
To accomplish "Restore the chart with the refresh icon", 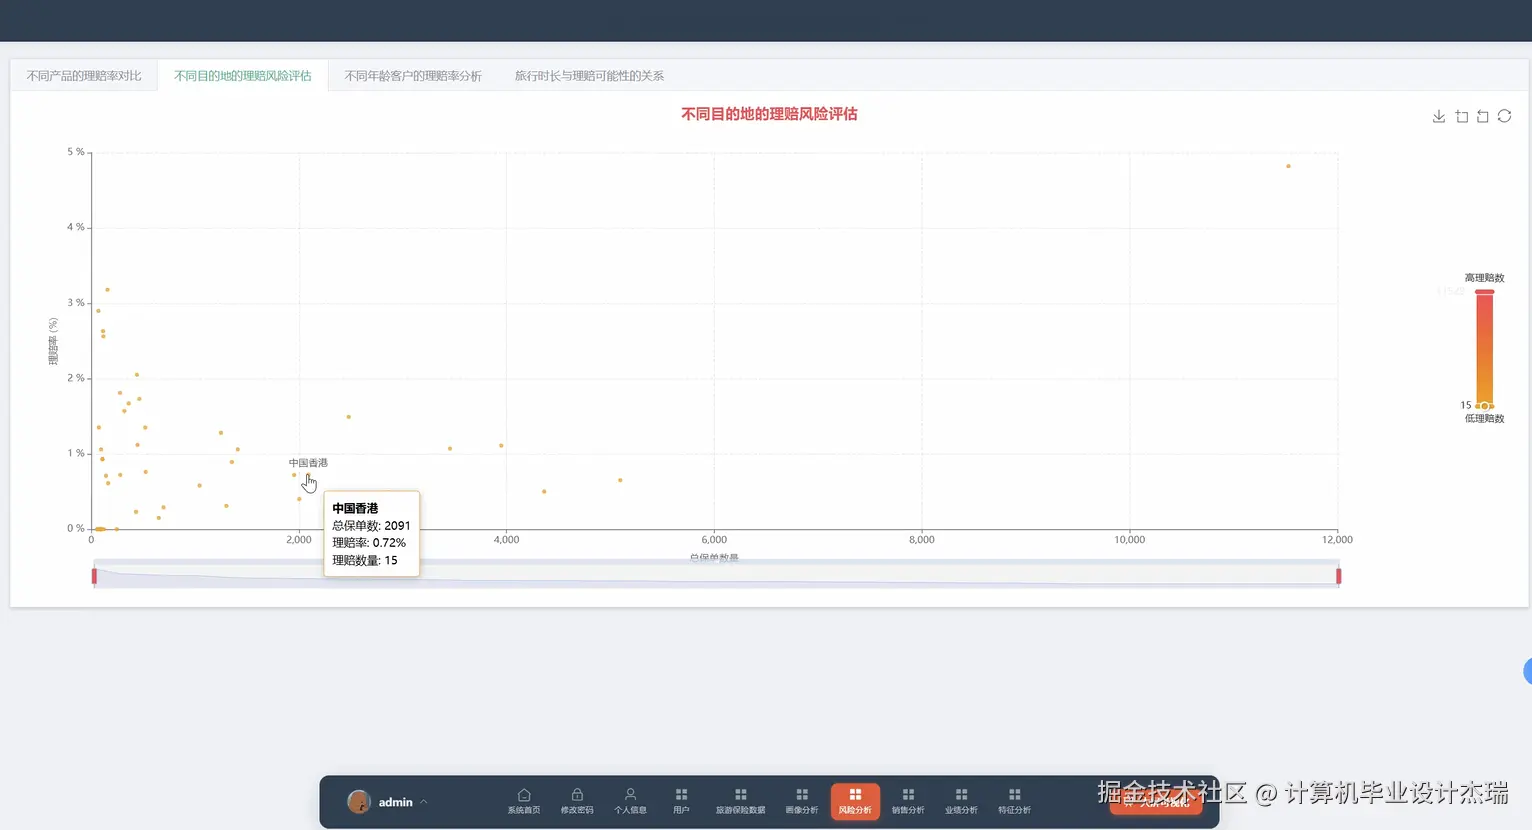I will coord(1504,117).
